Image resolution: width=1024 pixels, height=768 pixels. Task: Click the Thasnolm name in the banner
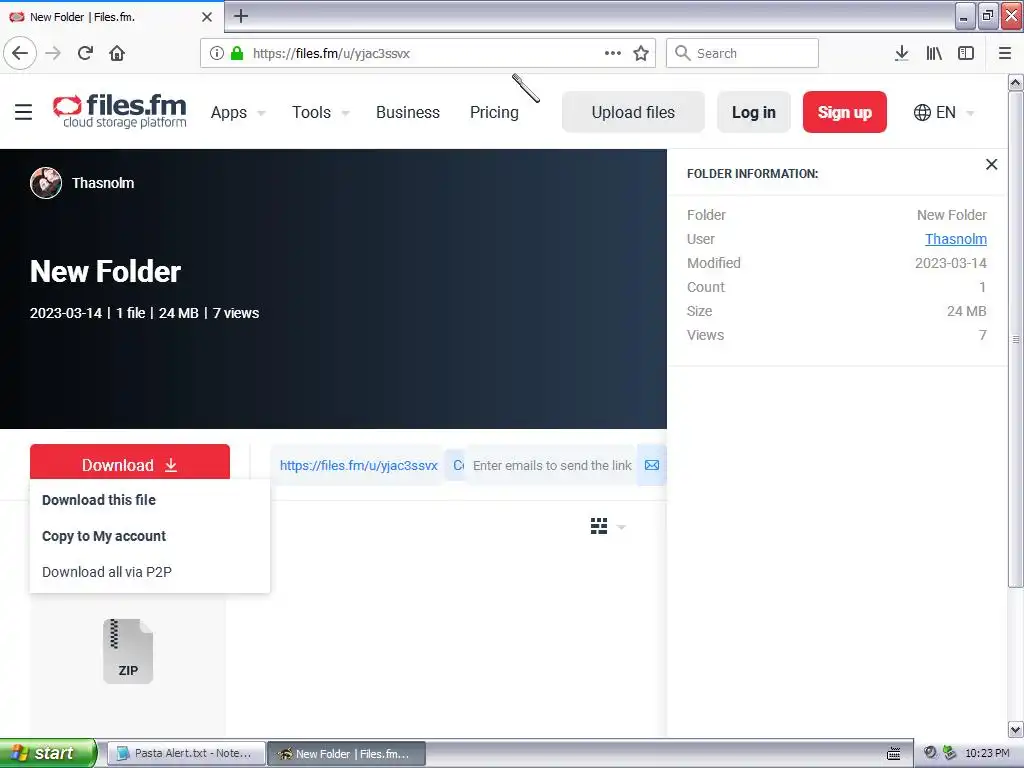pos(103,183)
